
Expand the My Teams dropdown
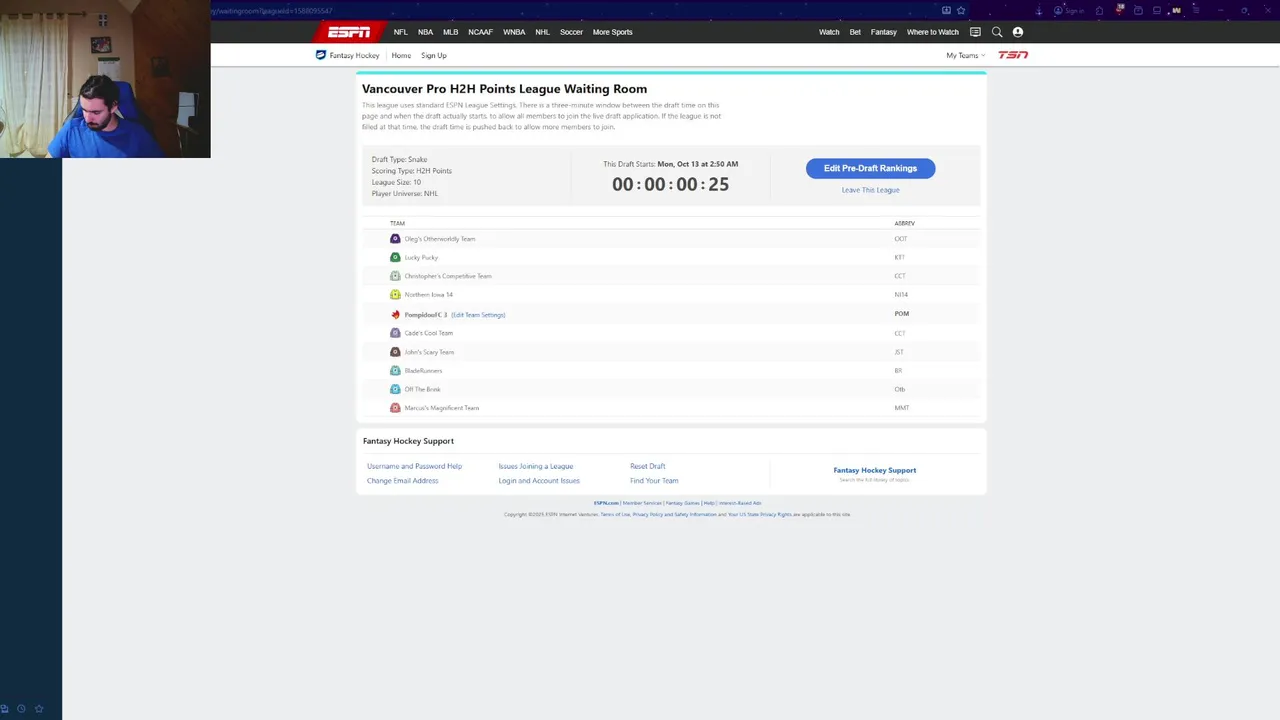965,55
